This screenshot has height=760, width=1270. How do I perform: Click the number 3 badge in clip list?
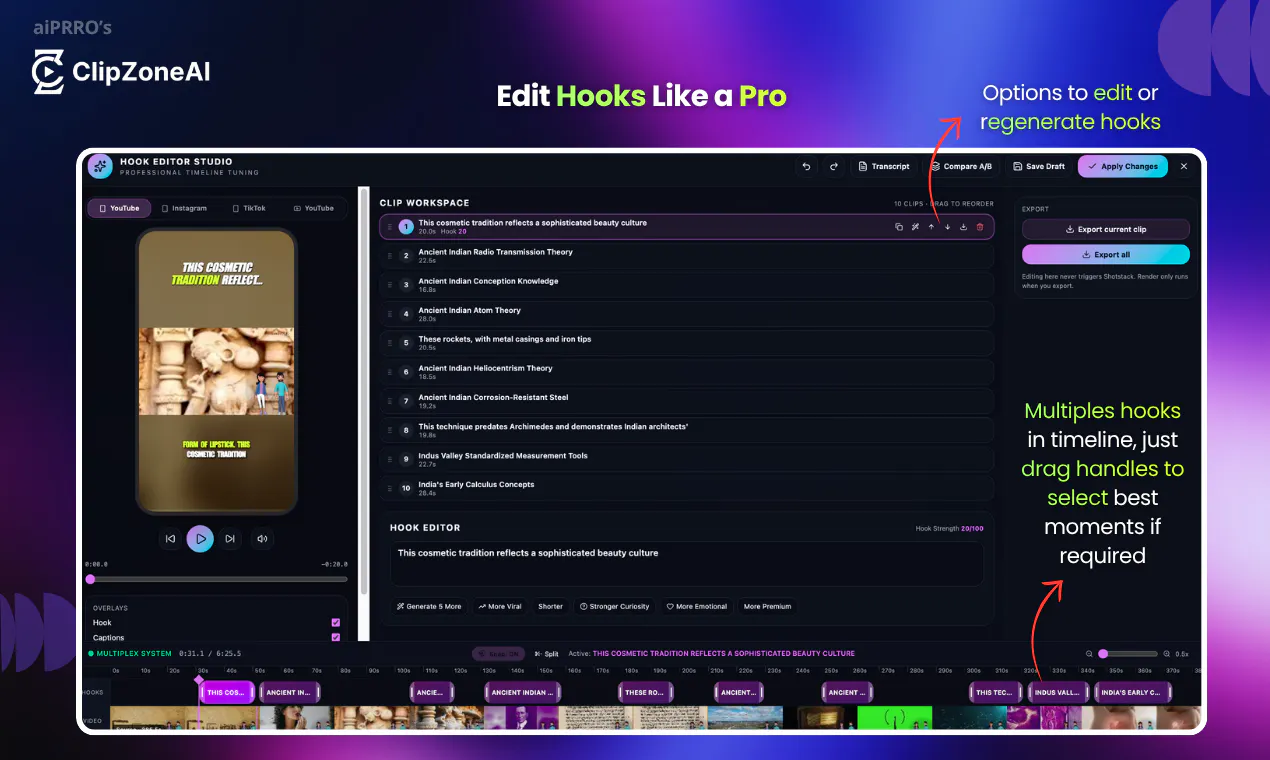406,285
